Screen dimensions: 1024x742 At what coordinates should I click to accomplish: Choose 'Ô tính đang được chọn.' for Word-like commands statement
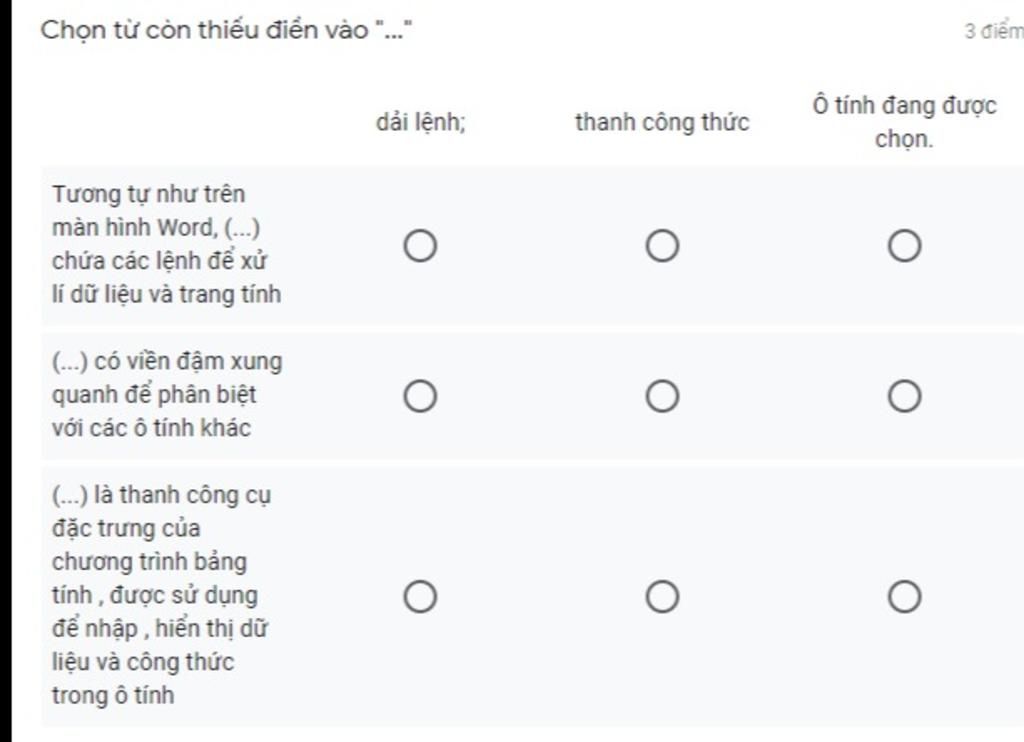tap(904, 245)
